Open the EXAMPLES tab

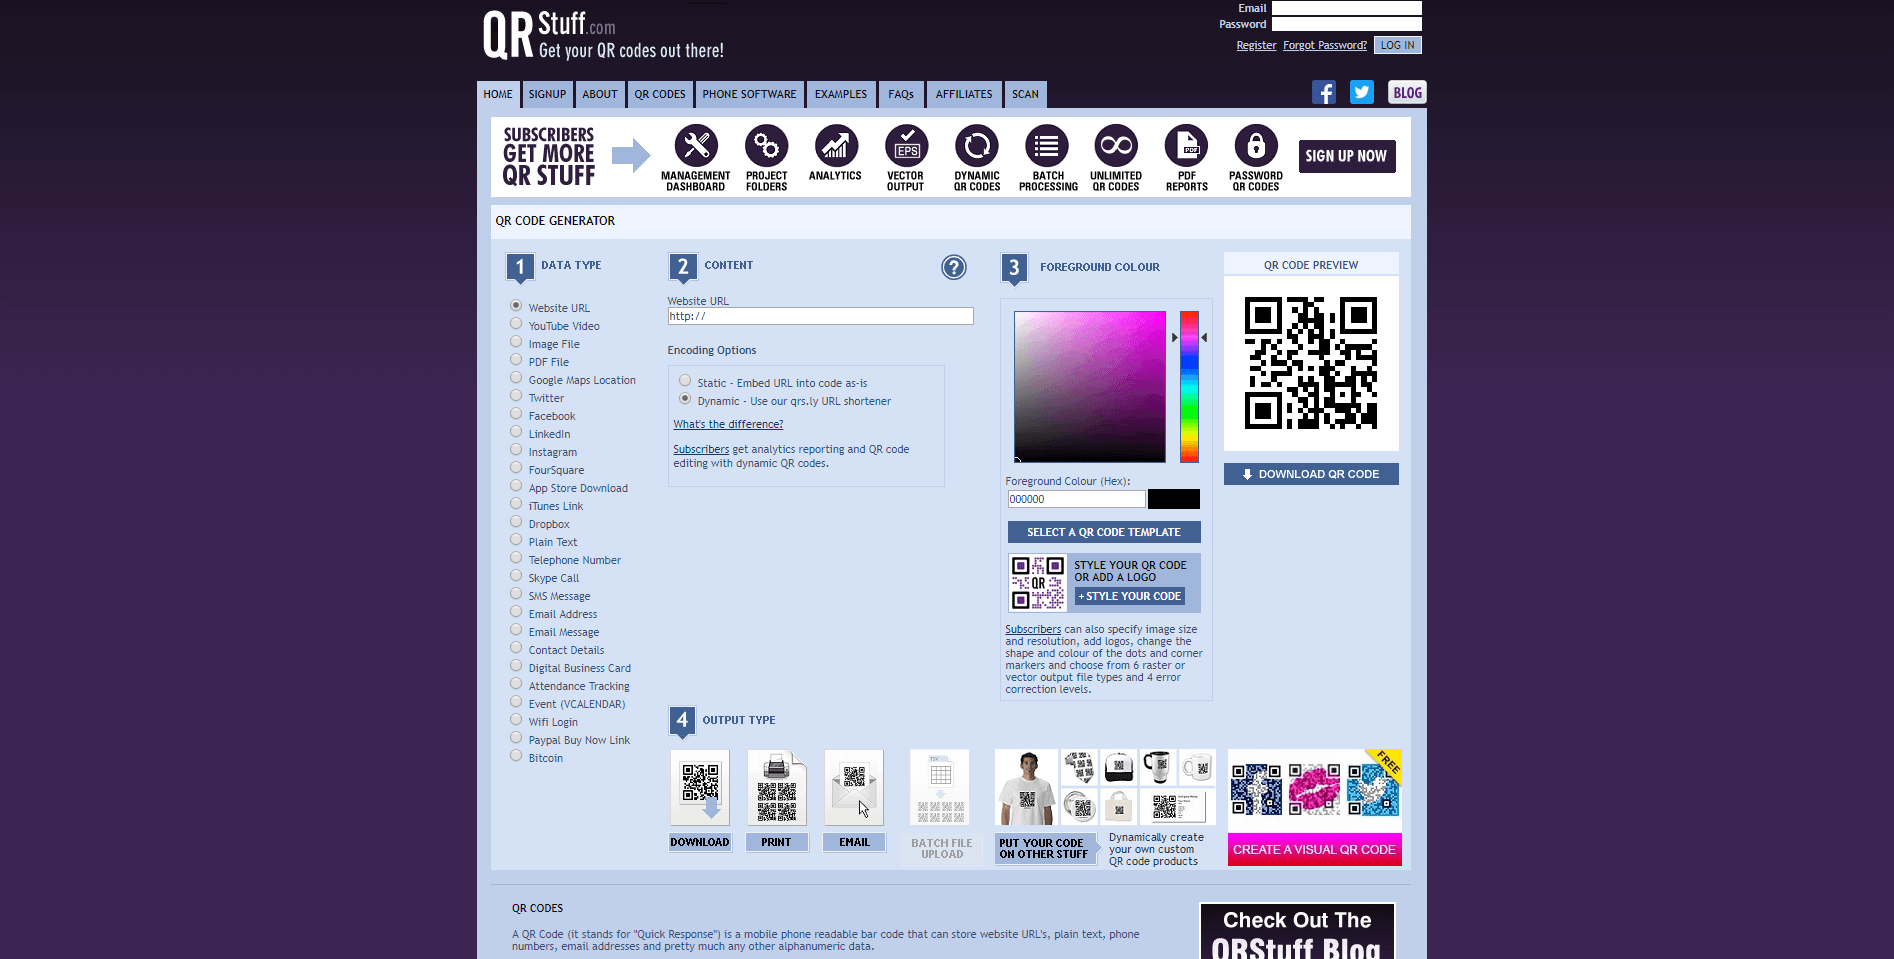pyautogui.click(x=841, y=94)
